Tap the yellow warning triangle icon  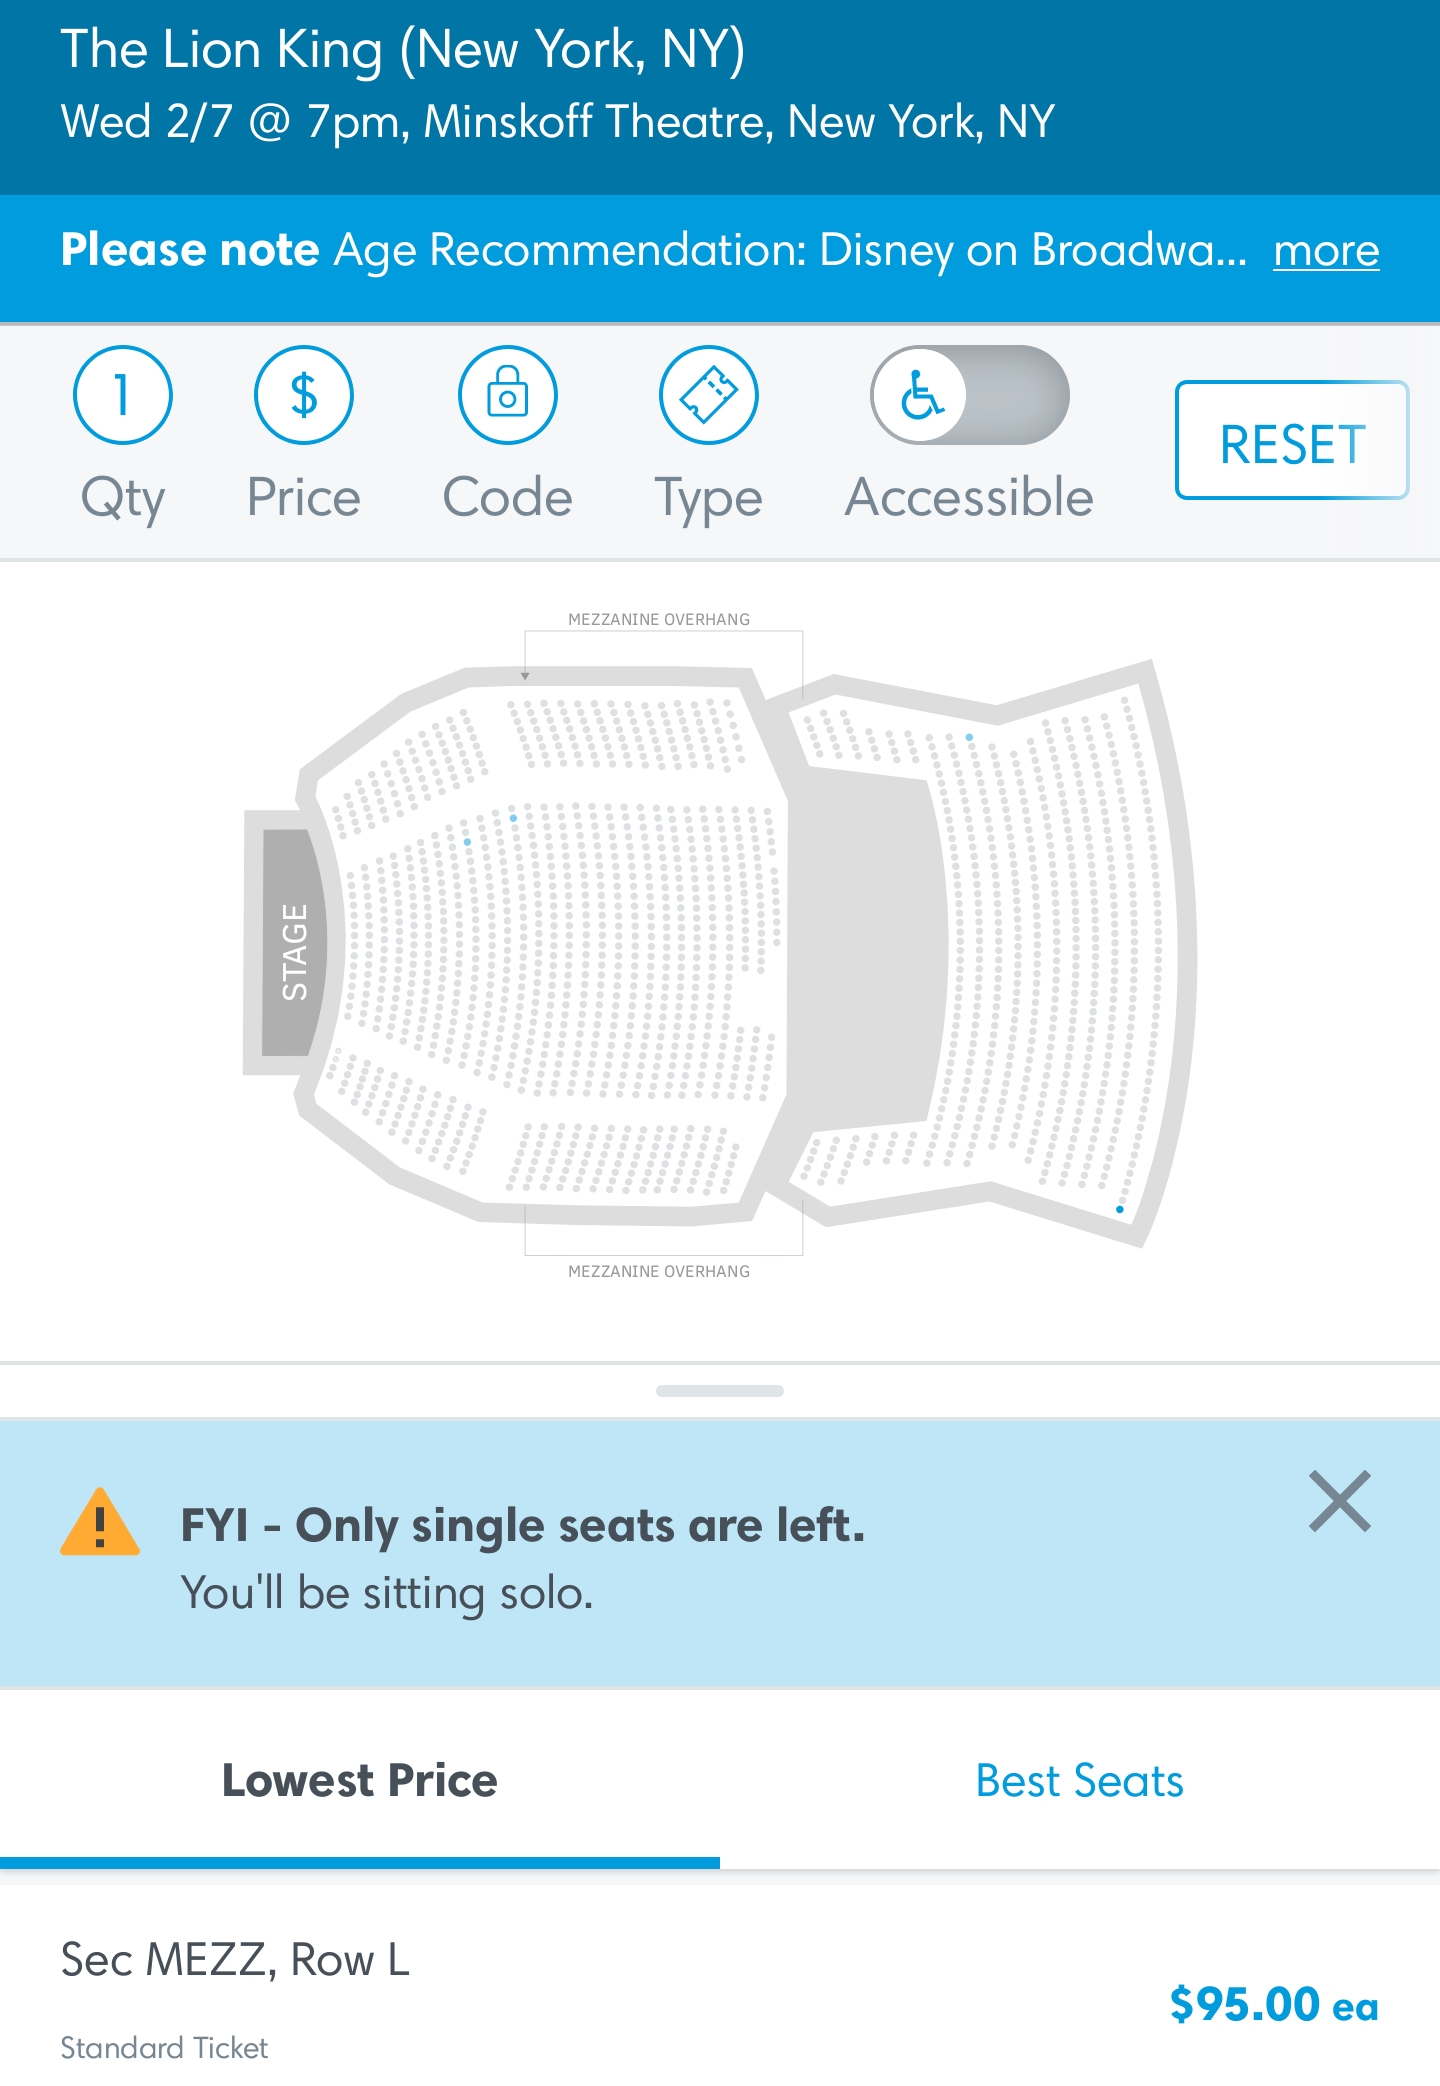pyautogui.click(x=100, y=1524)
